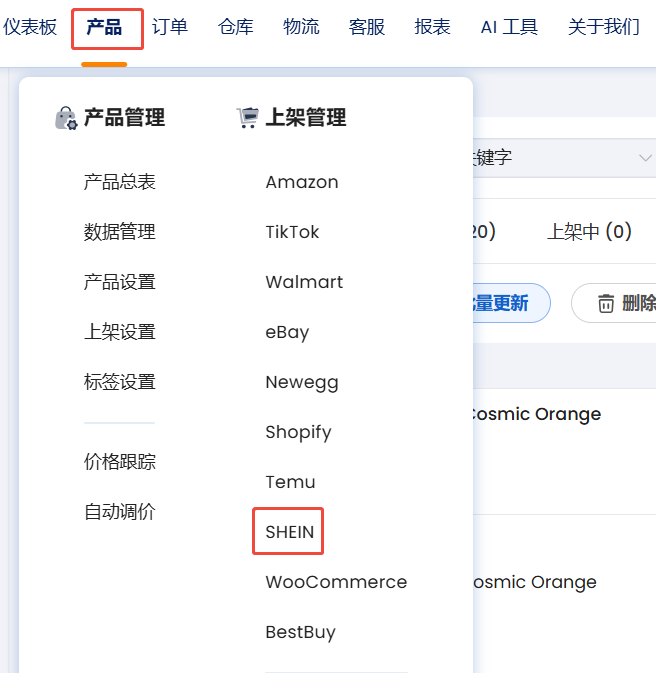
Task: Open the TikTok listing entry
Action: coord(292,232)
